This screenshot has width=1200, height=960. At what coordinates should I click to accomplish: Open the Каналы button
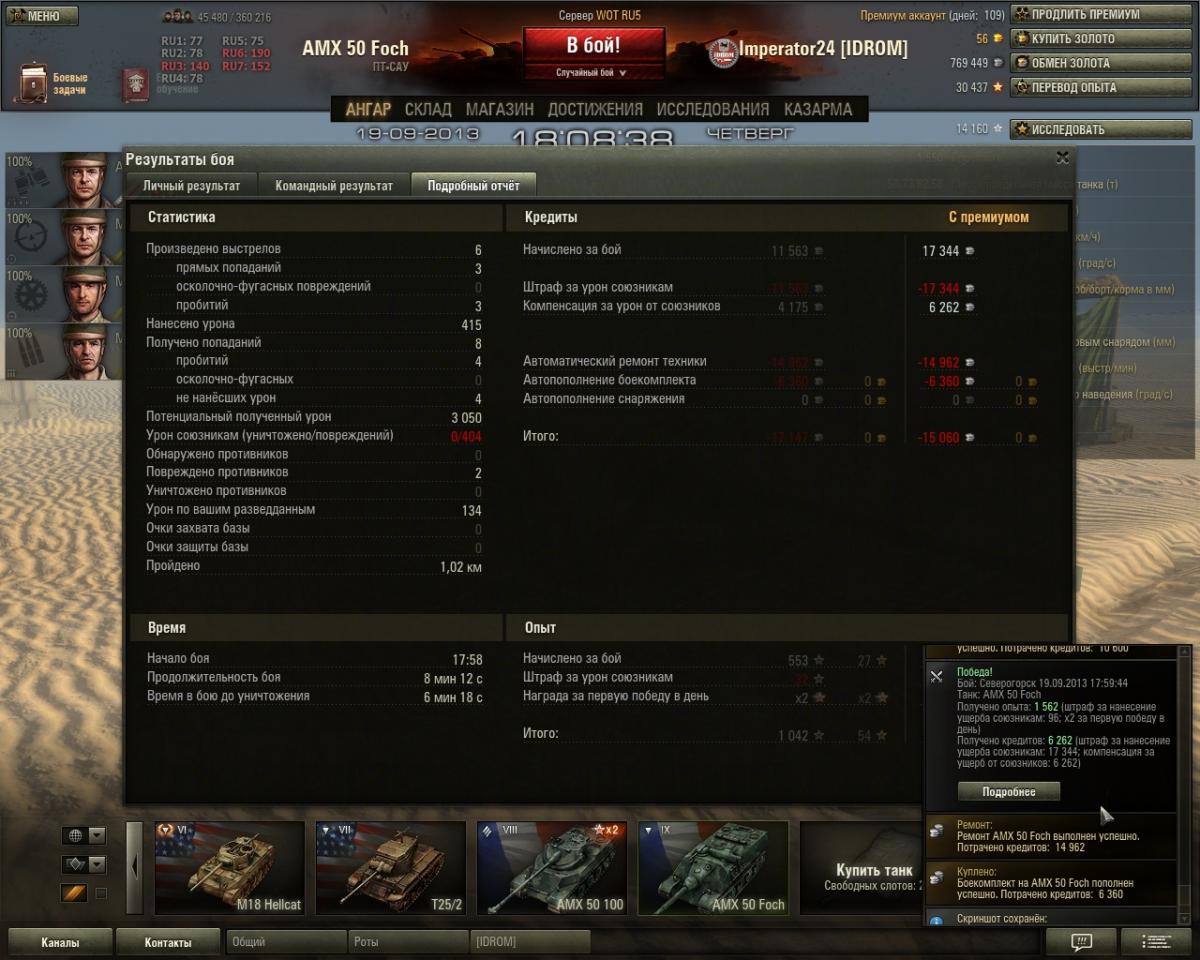[60, 942]
